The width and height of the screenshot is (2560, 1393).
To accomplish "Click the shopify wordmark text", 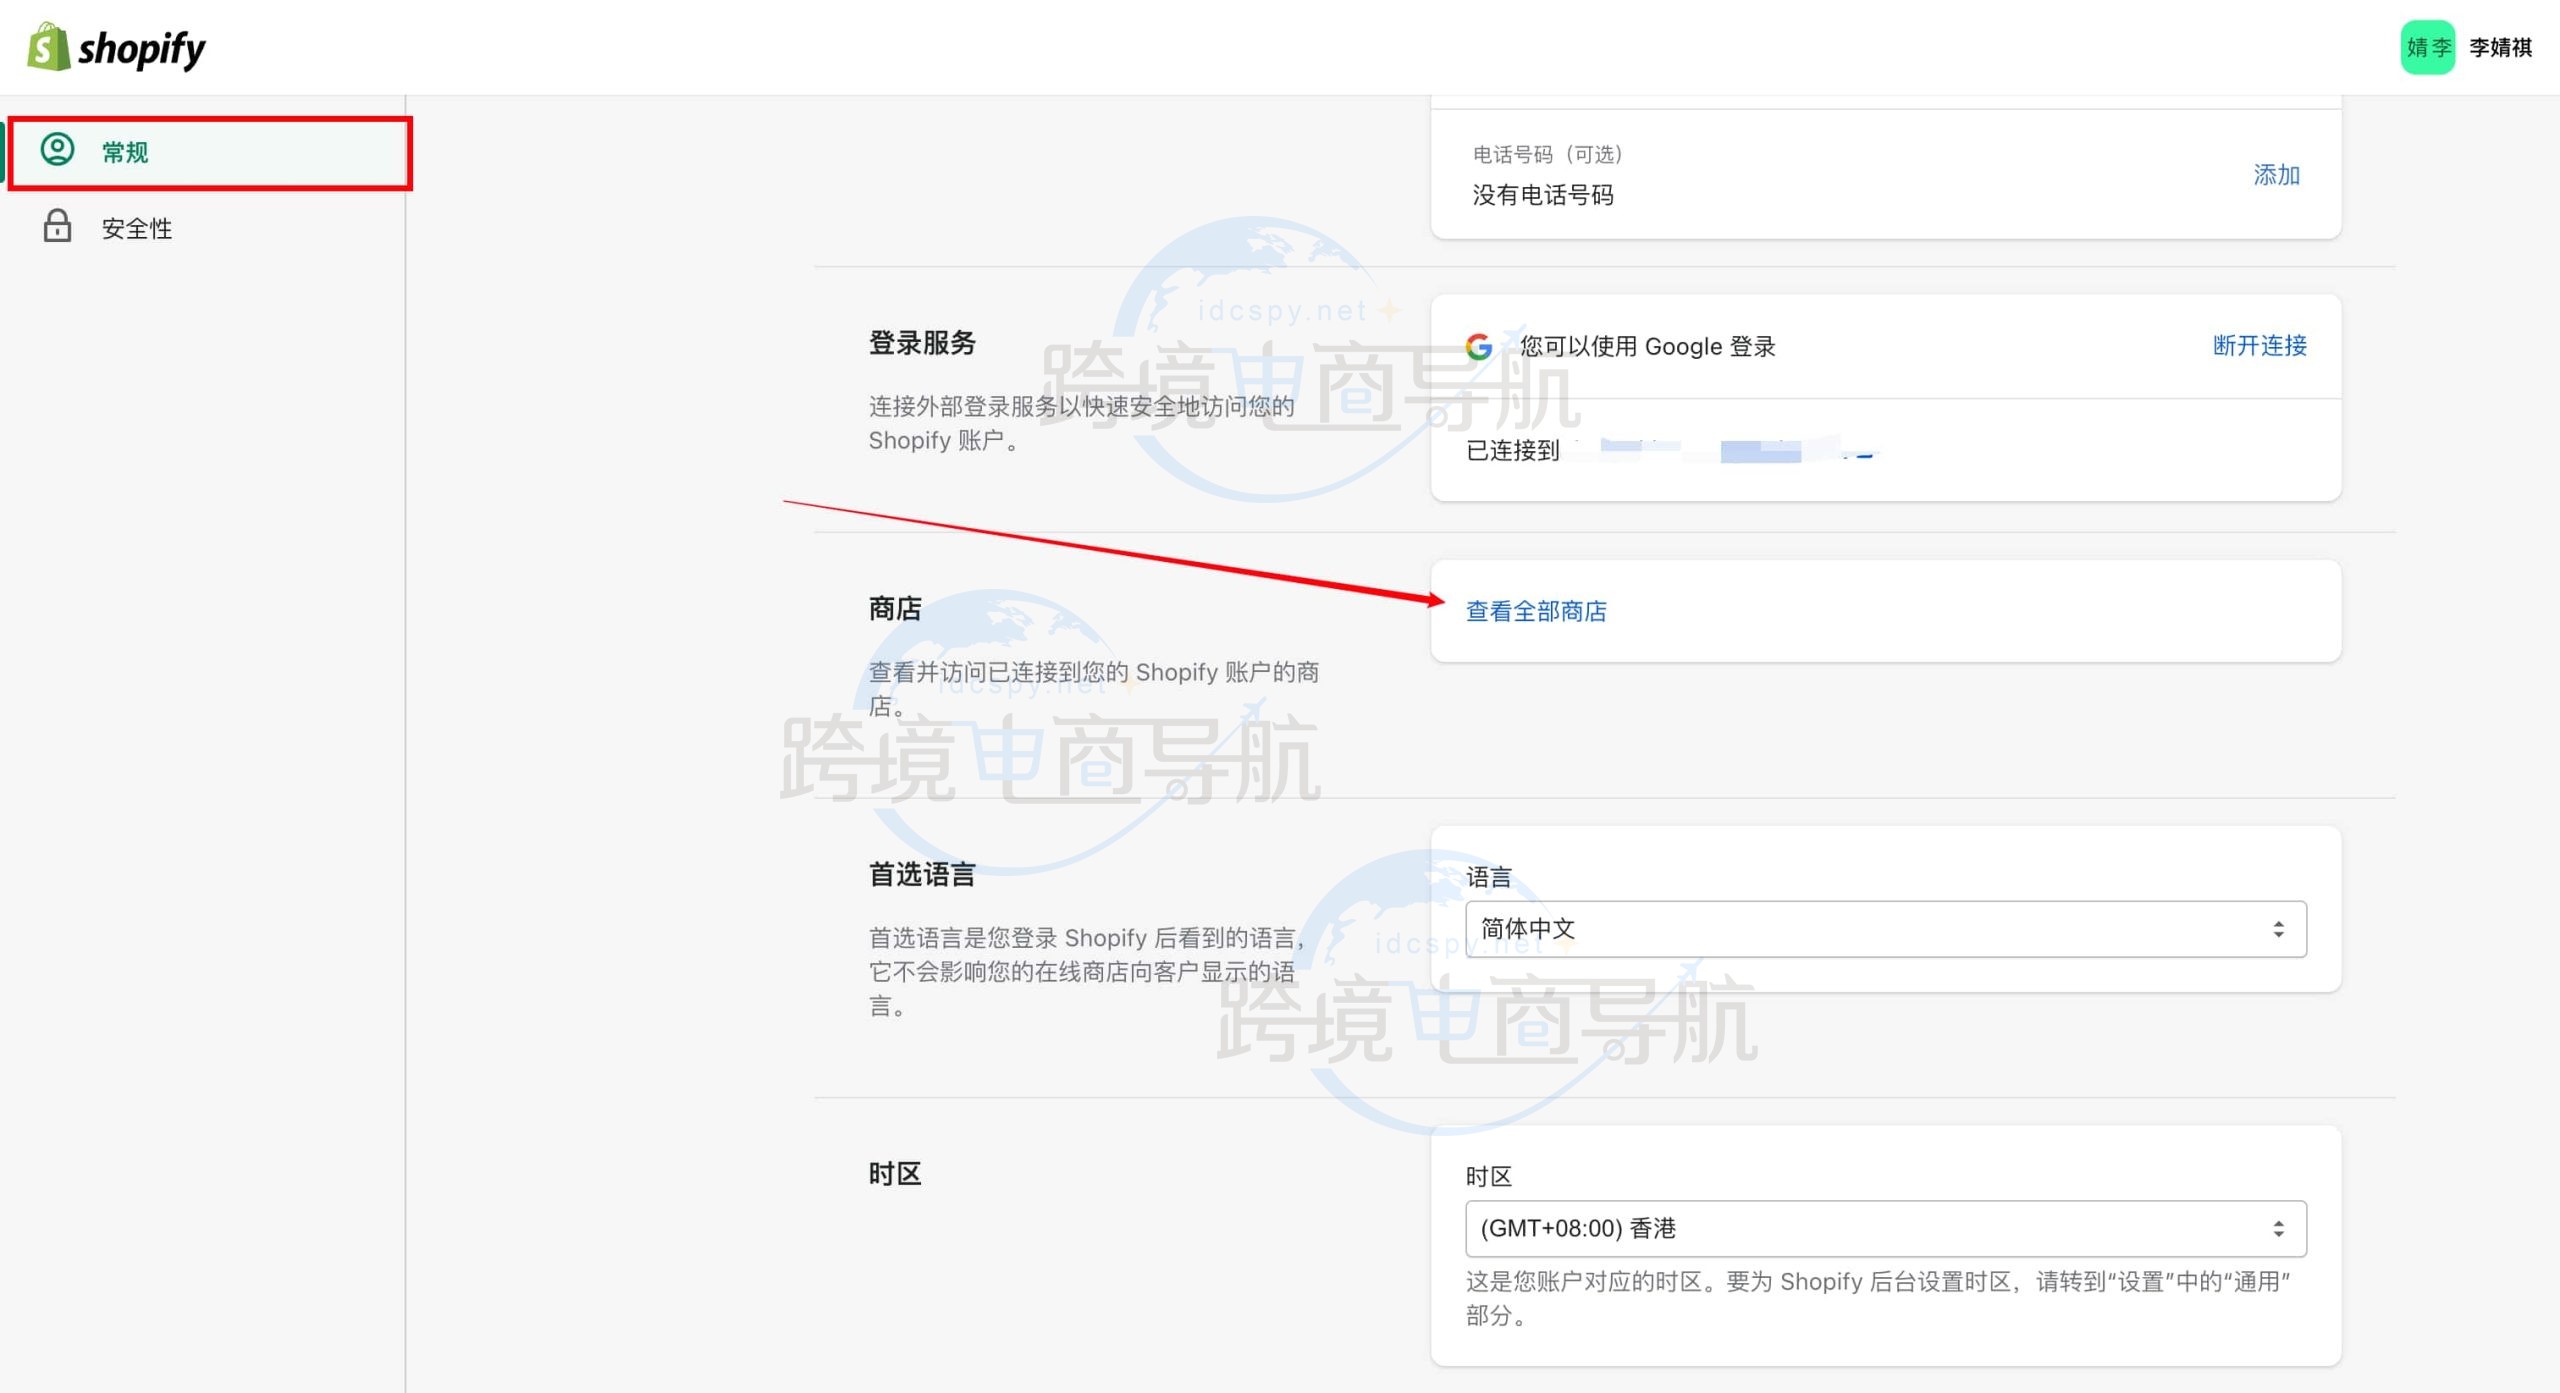I will (x=142, y=49).
